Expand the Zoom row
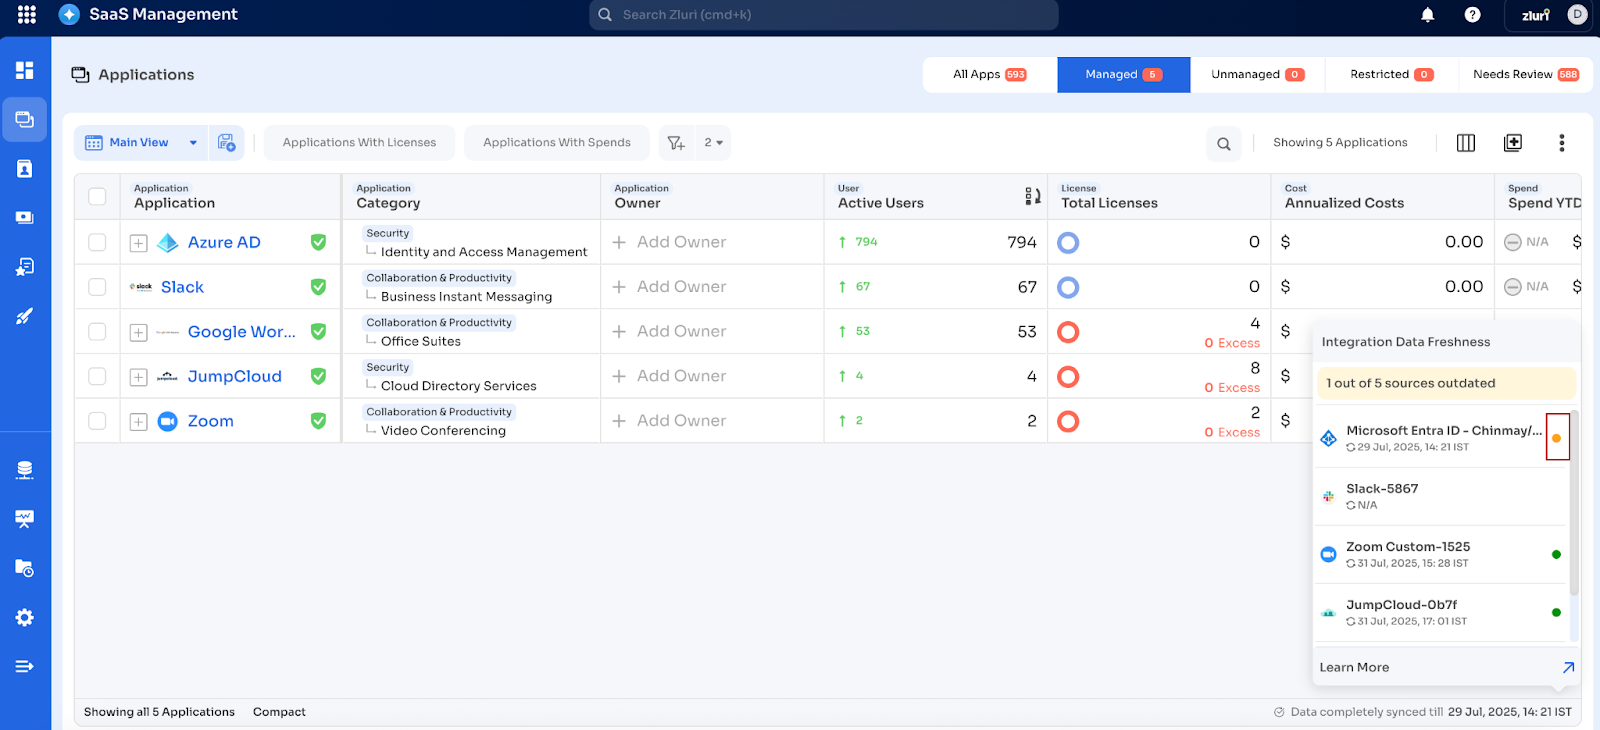The height and width of the screenshot is (730, 1600). click(x=139, y=422)
